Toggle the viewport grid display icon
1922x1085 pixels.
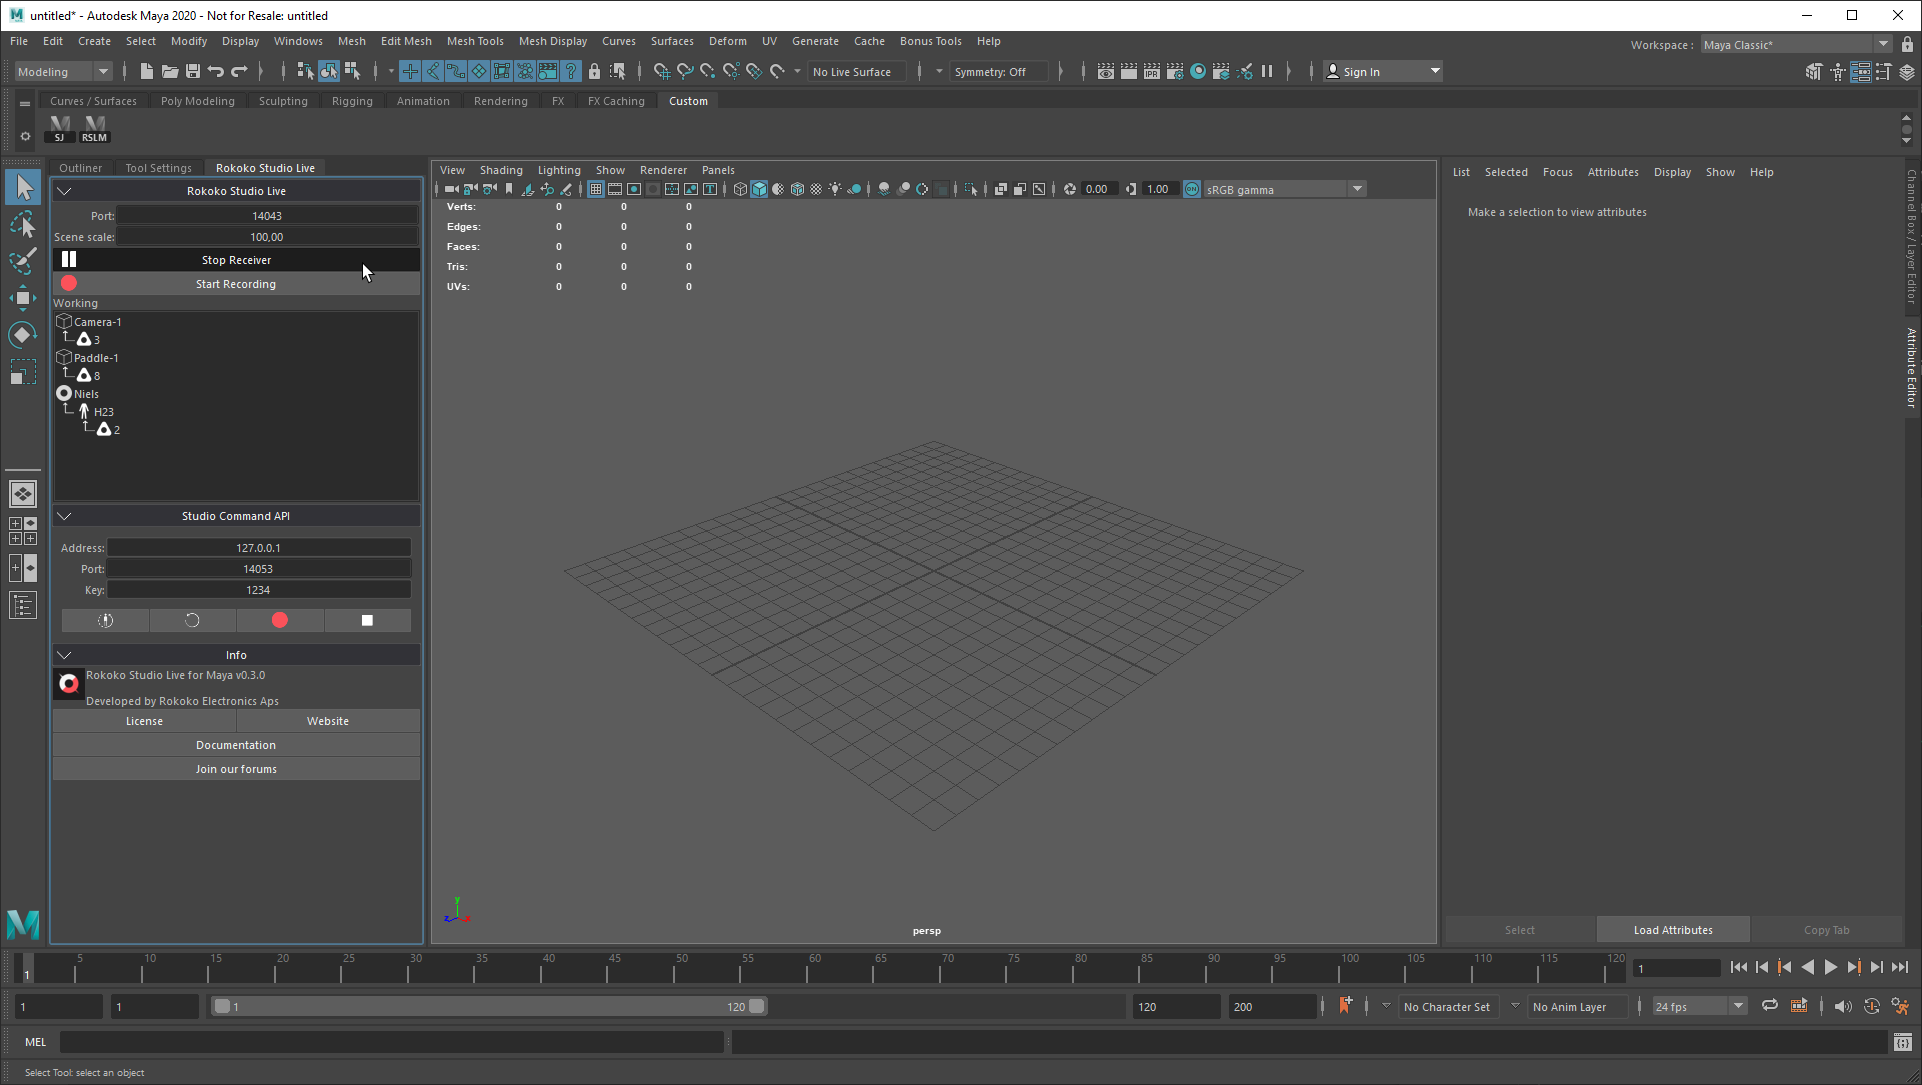tap(596, 189)
